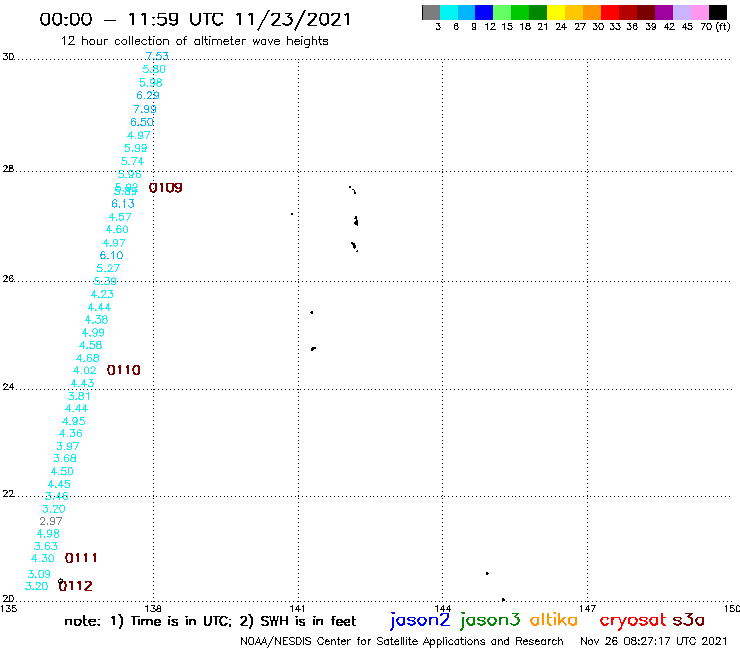Click the 0109 track time label
Image resolution: width=740 pixels, height=650 pixels.
coord(166,188)
